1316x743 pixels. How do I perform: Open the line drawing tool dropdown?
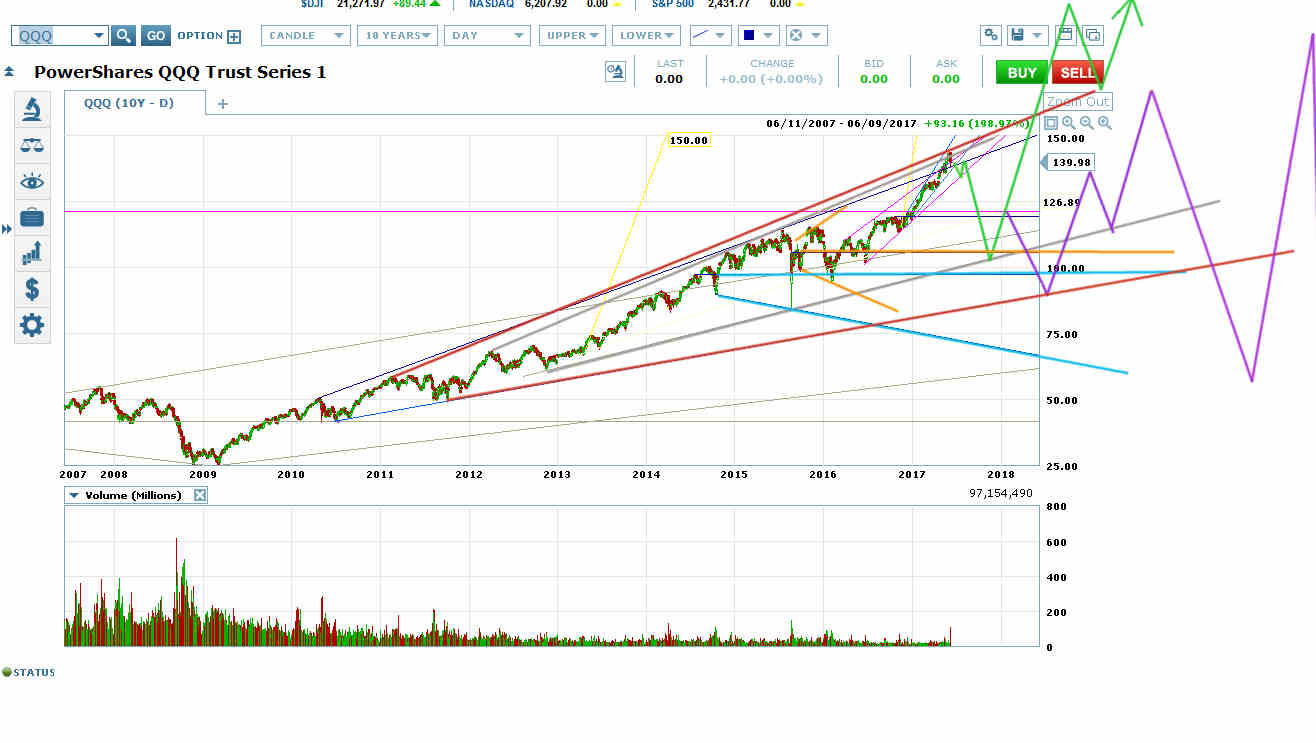(x=712, y=36)
